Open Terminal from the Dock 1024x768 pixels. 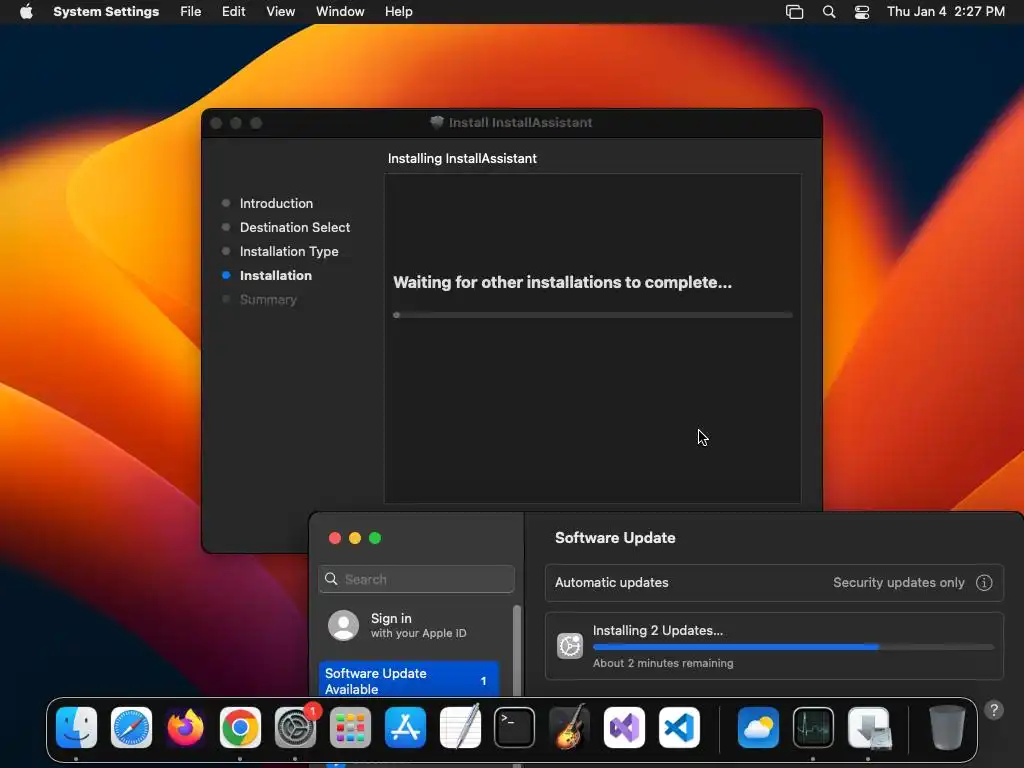pos(515,728)
